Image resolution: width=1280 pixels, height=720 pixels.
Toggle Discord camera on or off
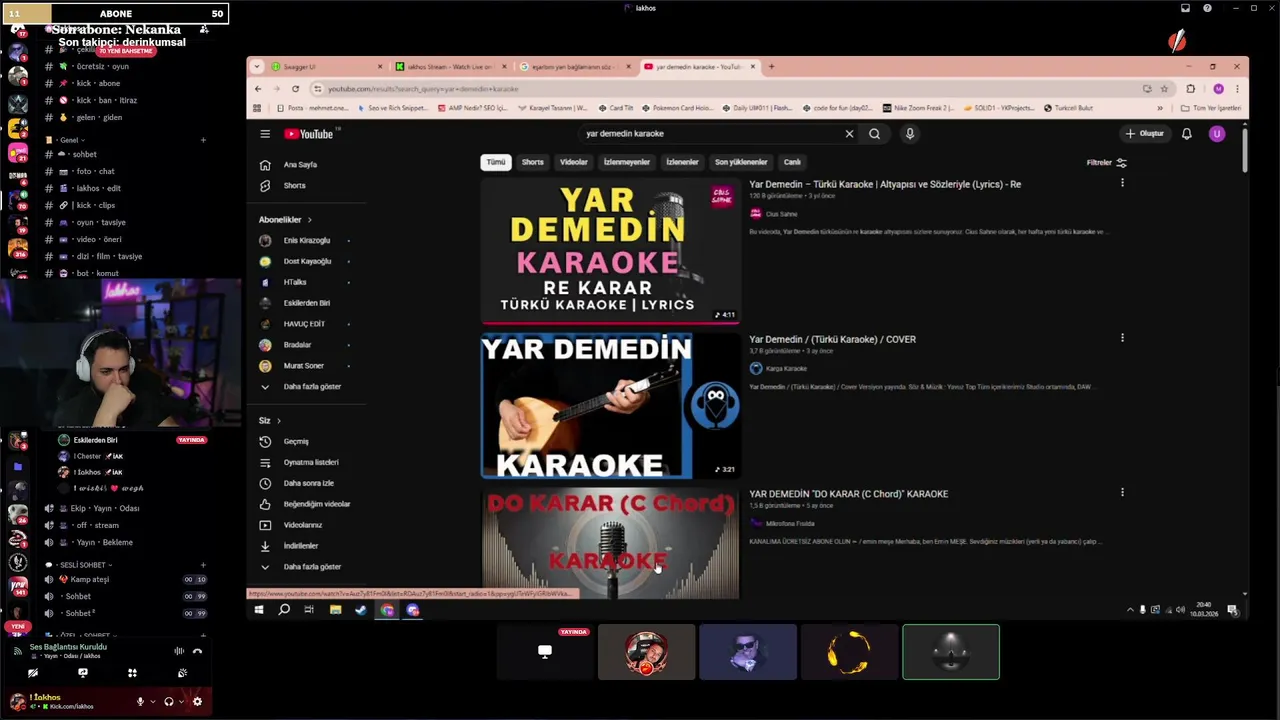(x=33, y=673)
